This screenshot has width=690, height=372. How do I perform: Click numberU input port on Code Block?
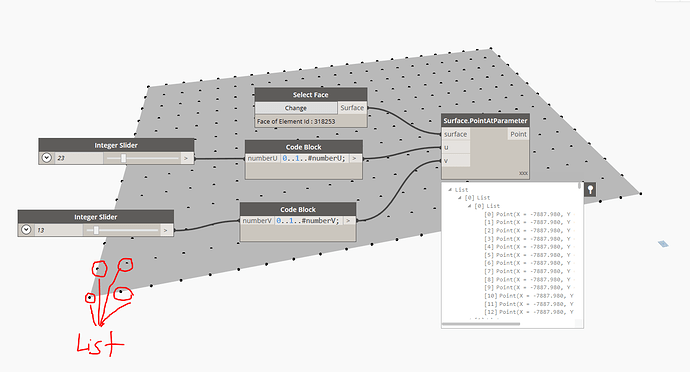click(x=263, y=158)
